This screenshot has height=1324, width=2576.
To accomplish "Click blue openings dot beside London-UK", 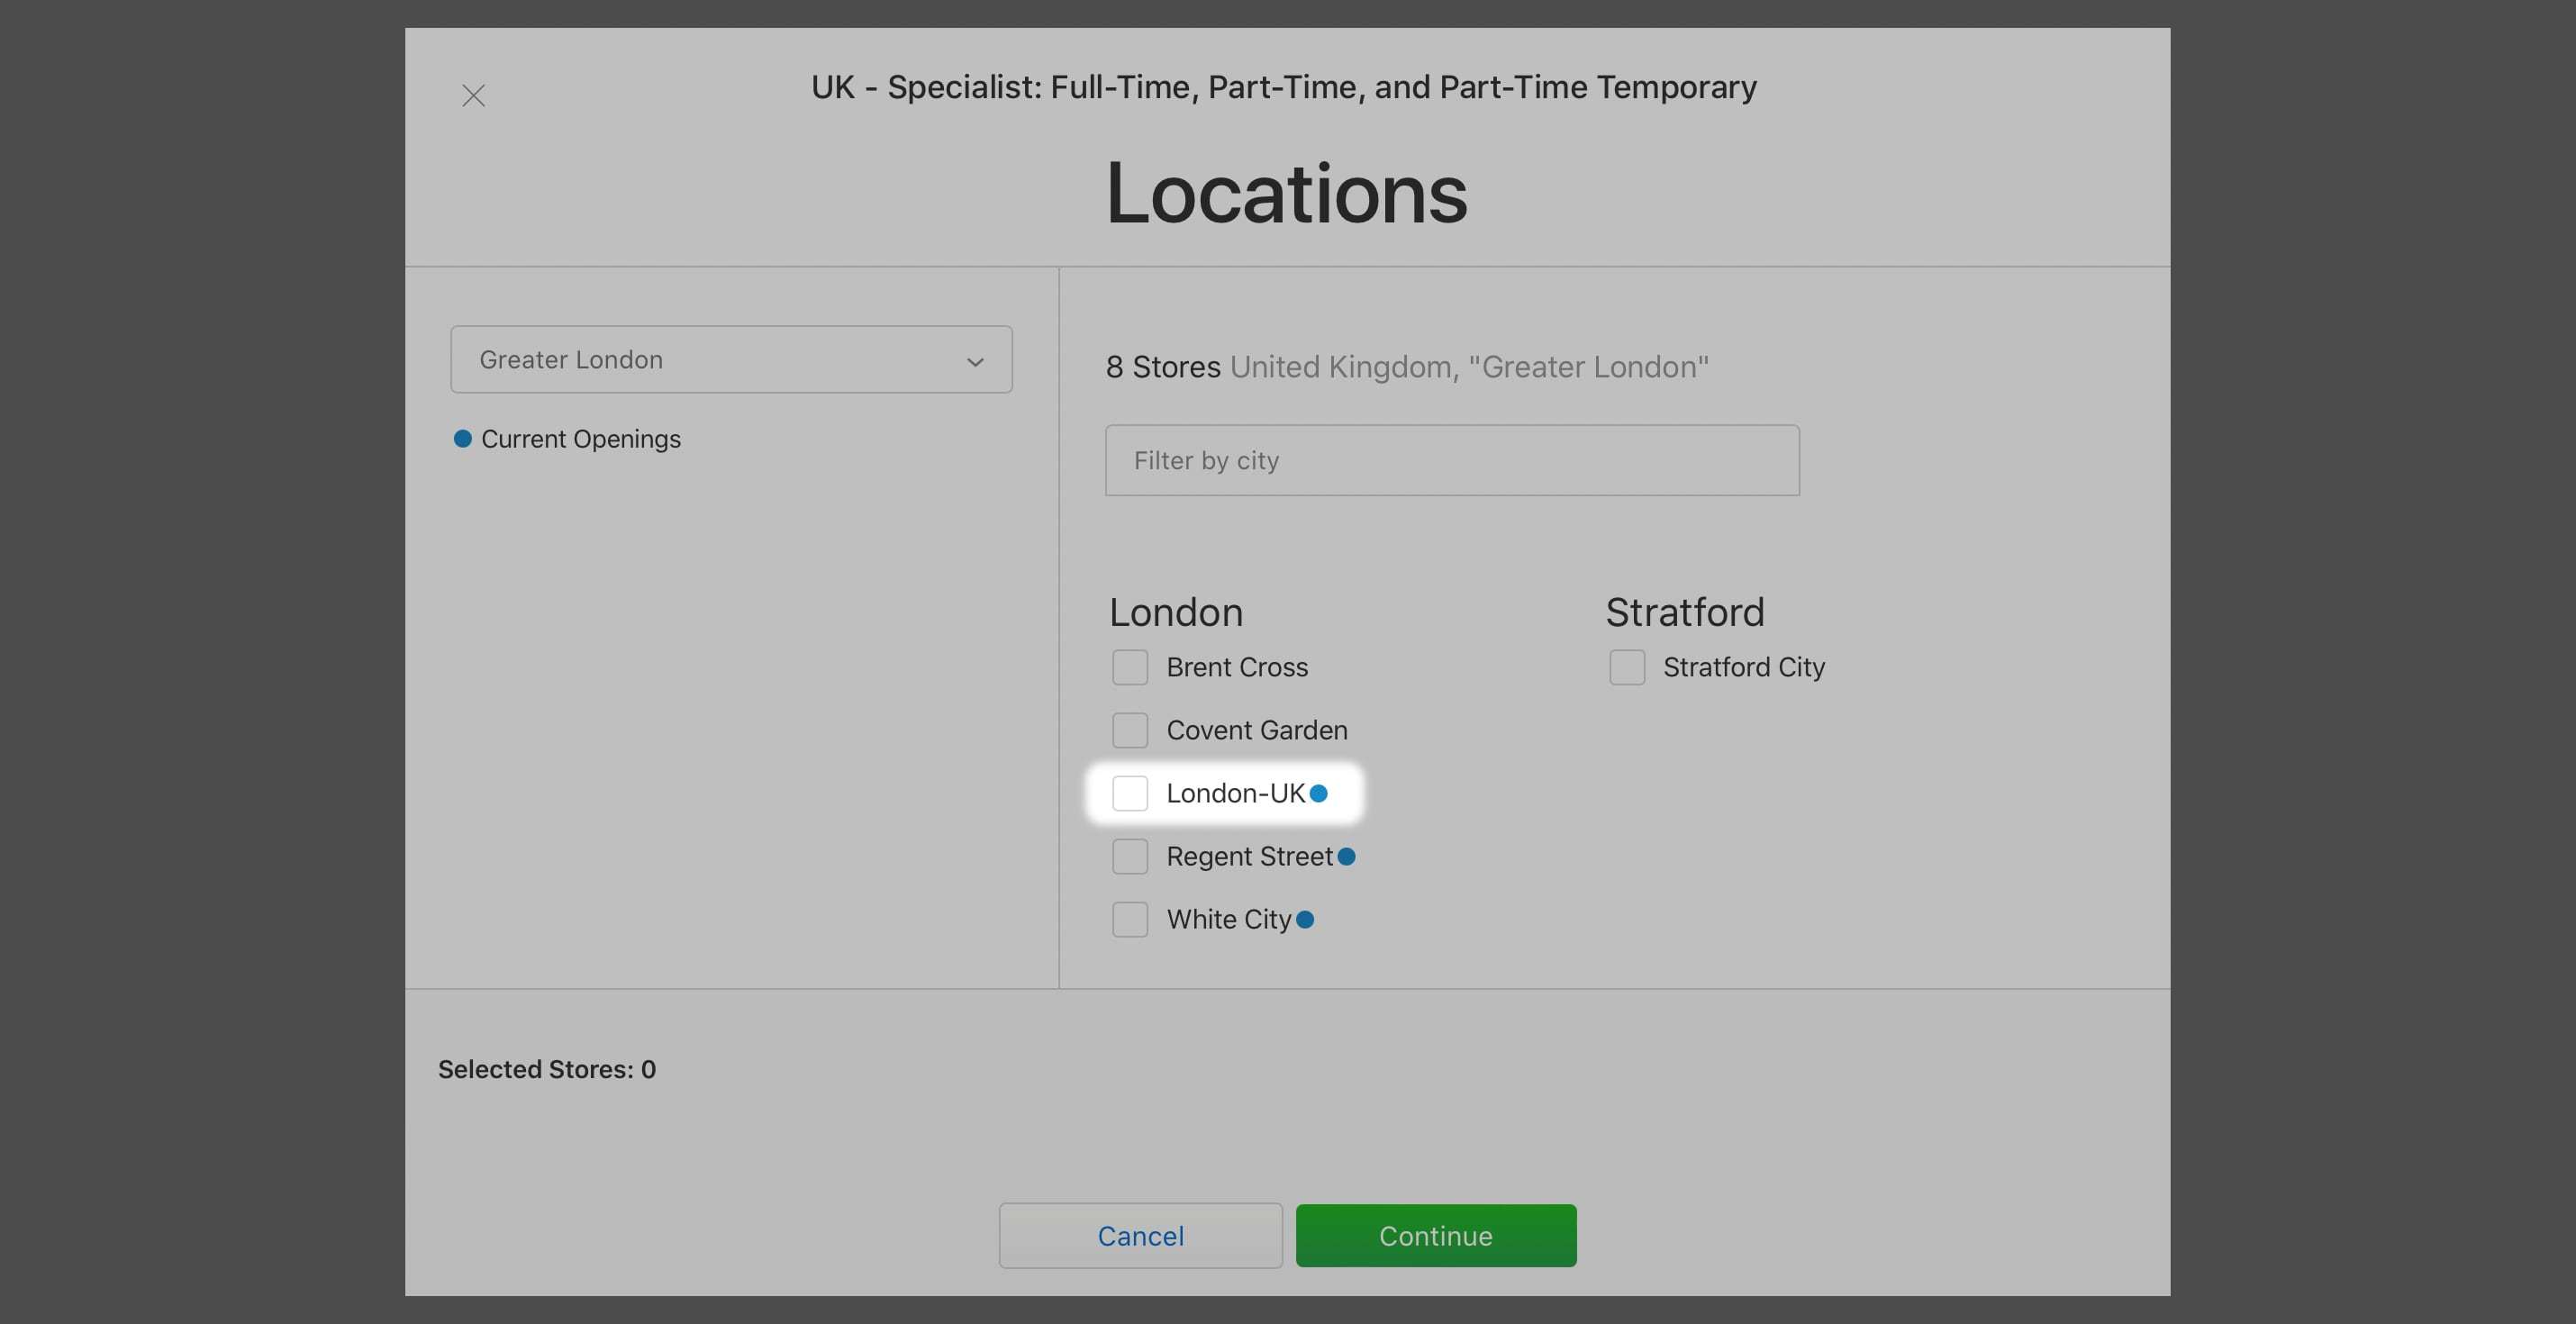I will [1319, 794].
